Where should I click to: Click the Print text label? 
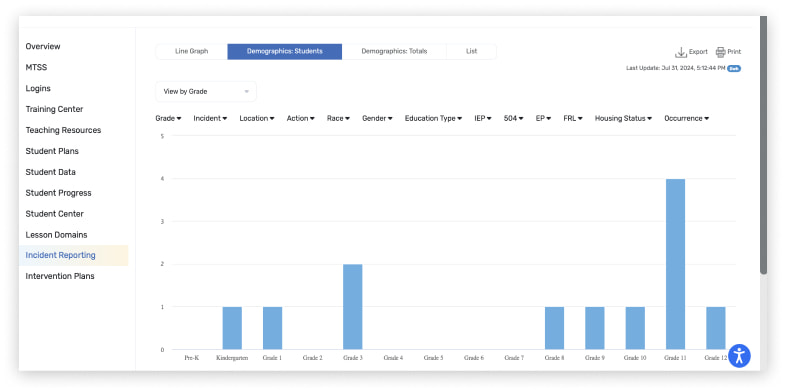(734, 52)
